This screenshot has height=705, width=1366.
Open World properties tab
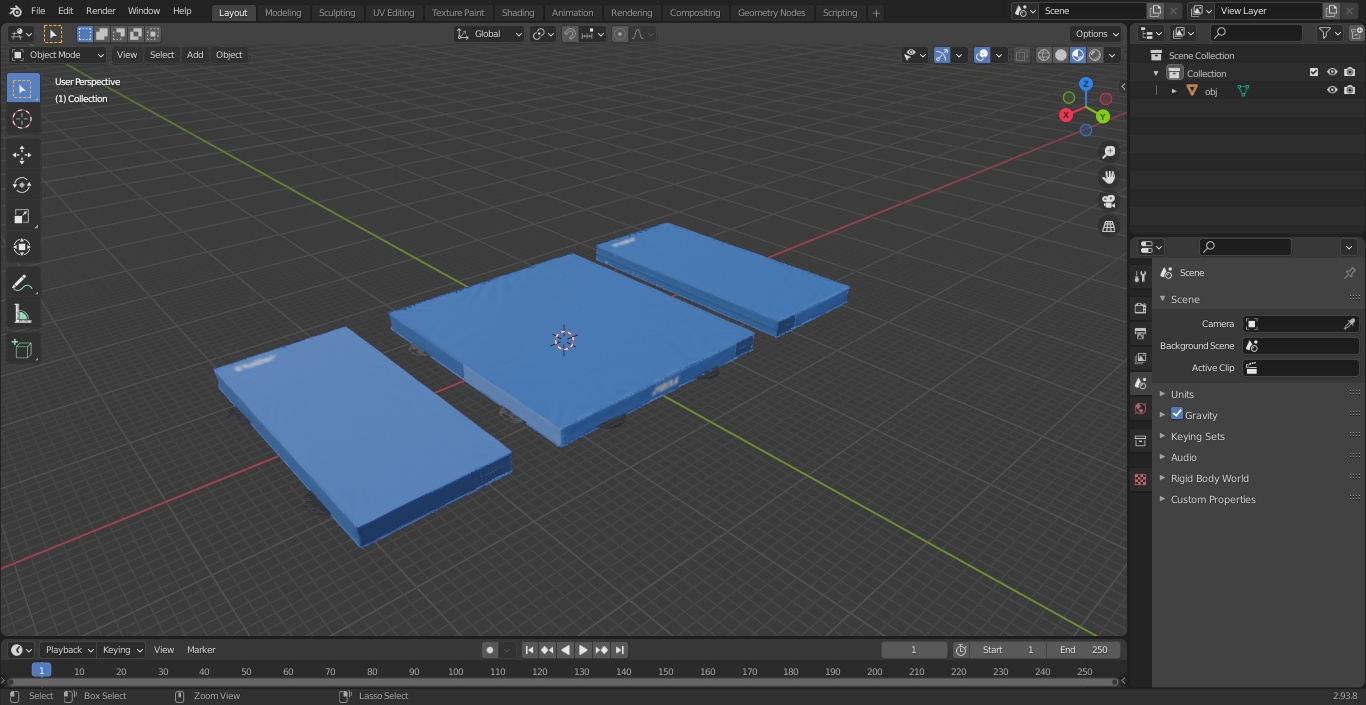(x=1140, y=408)
